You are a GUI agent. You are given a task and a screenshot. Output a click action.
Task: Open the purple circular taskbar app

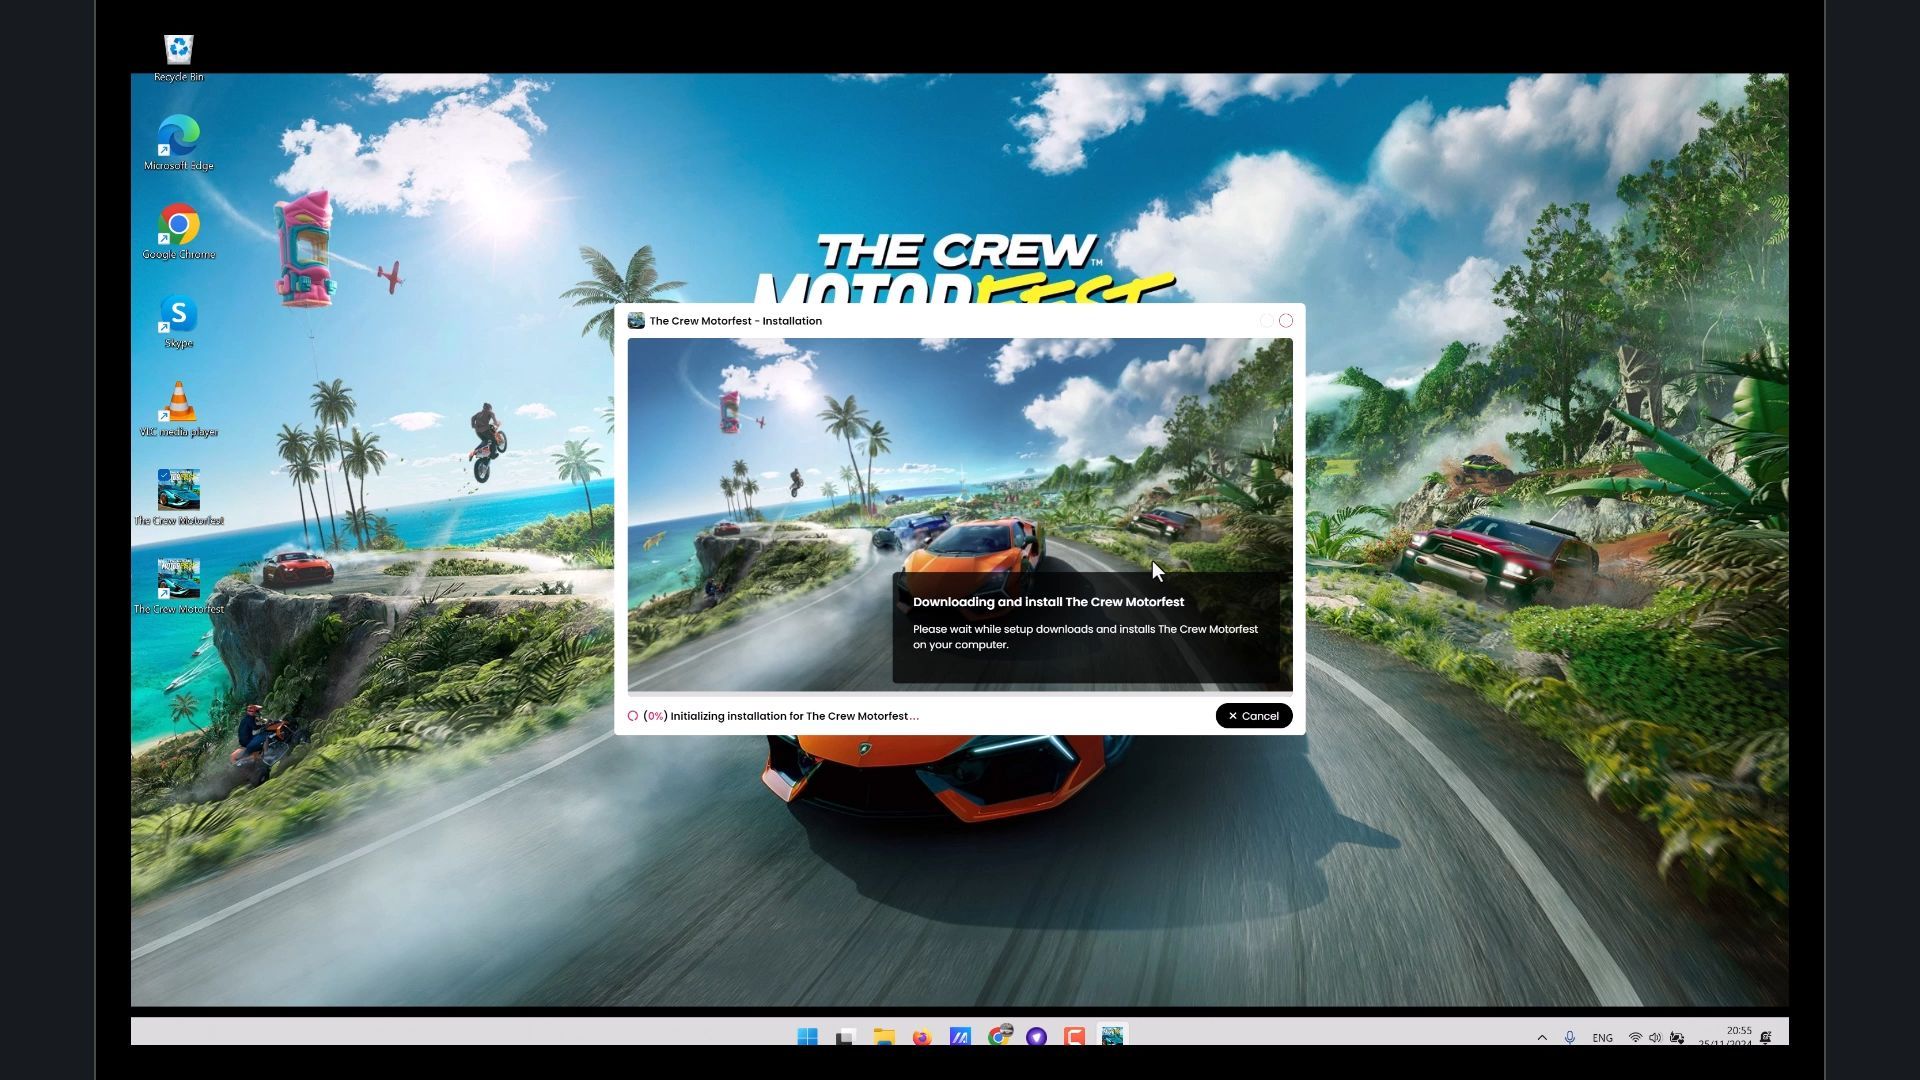click(1037, 1036)
